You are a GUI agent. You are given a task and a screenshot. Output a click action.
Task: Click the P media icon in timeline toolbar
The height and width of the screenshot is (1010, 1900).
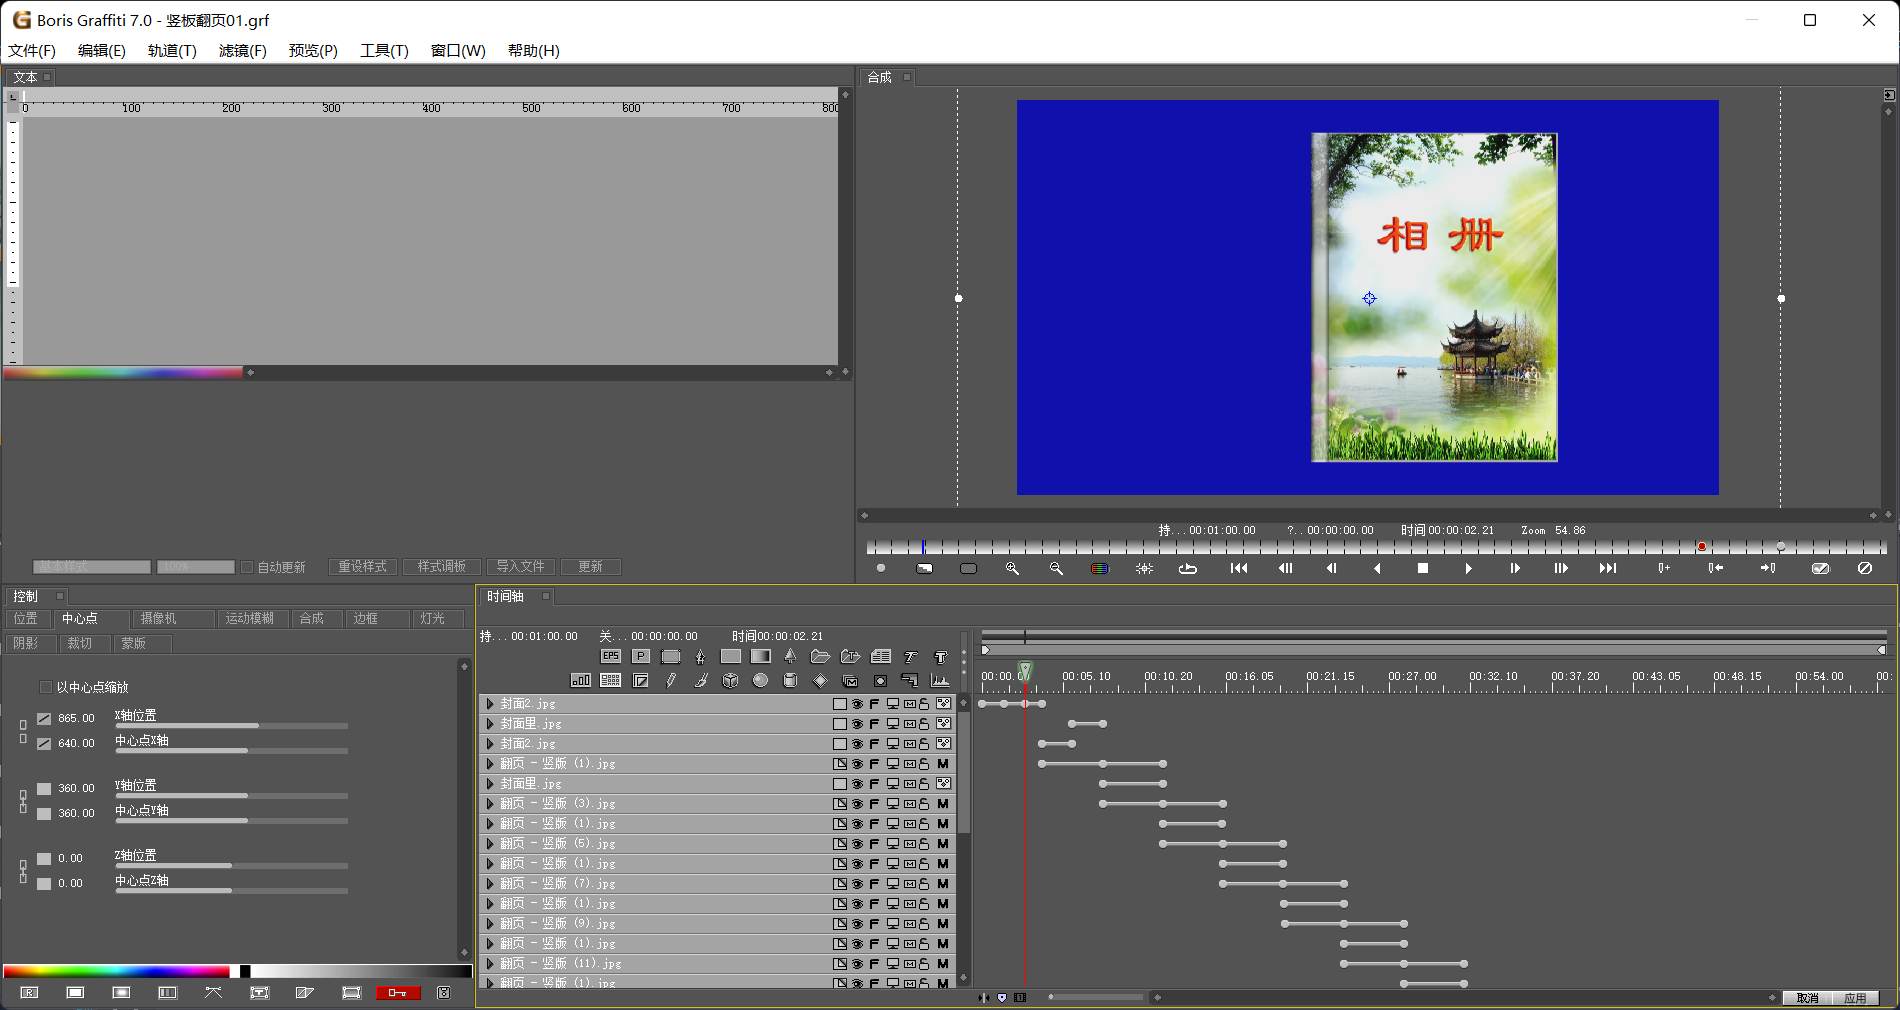click(x=641, y=657)
